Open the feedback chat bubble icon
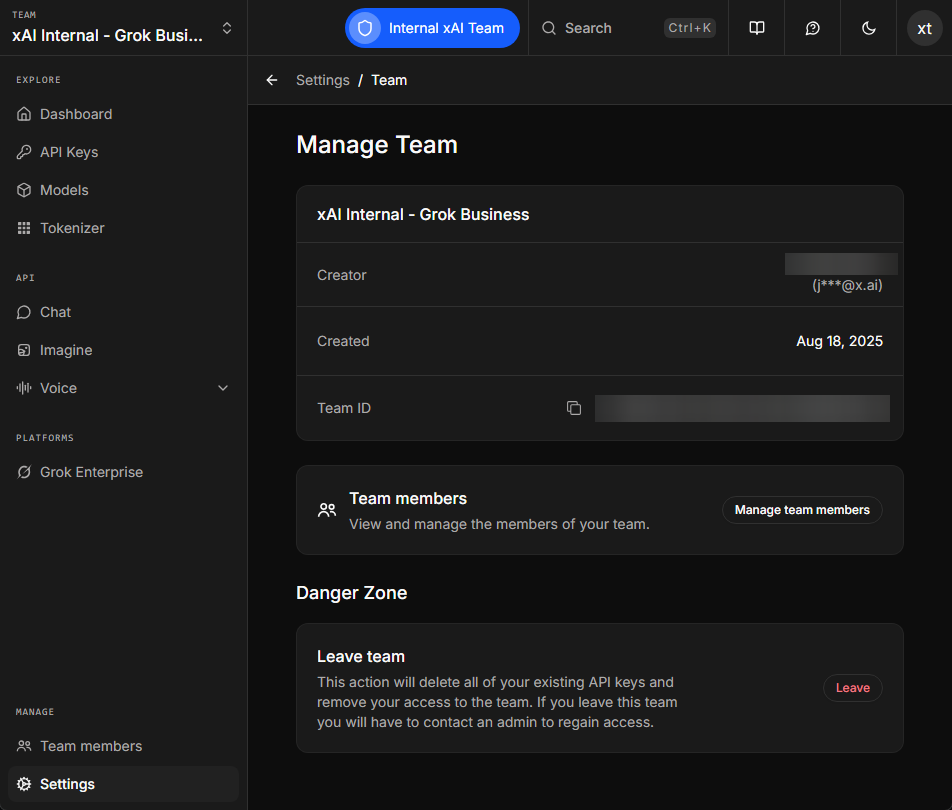This screenshot has height=810, width=952. tap(812, 28)
